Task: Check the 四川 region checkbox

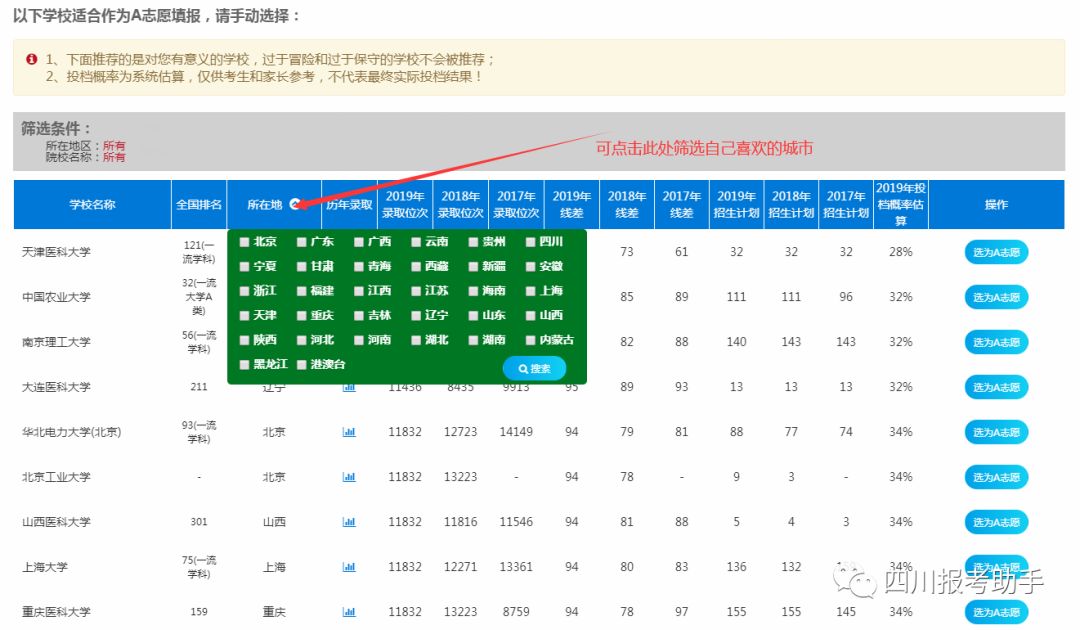Action: 530,242
